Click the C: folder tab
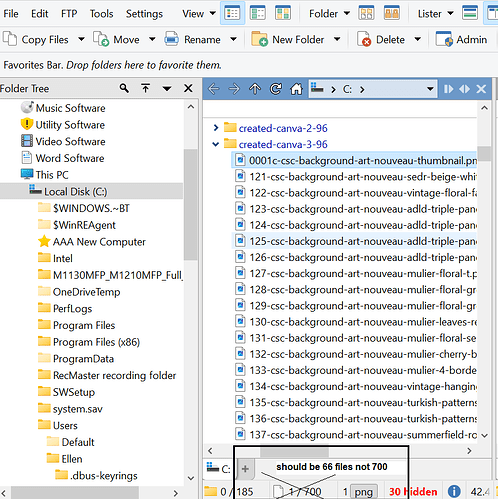Viewport: 498px width, 499px height. point(219,469)
